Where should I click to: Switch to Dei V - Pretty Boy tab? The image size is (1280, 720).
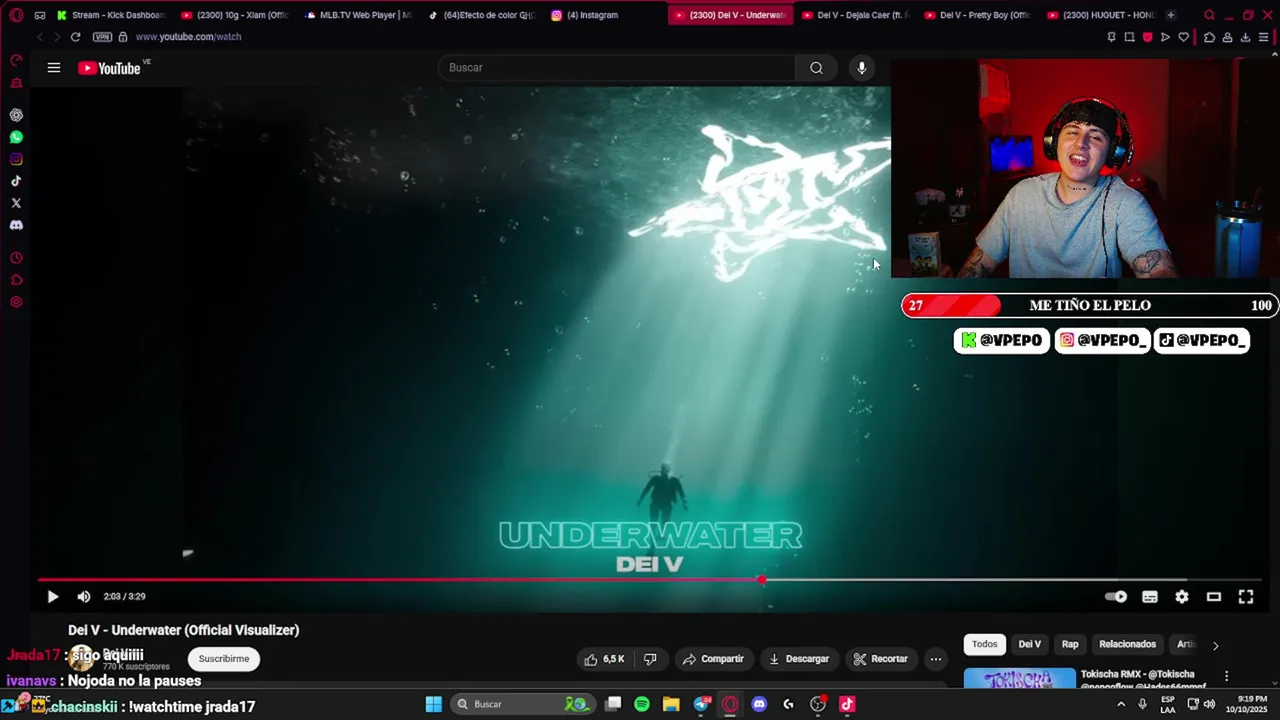pos(977,15)
